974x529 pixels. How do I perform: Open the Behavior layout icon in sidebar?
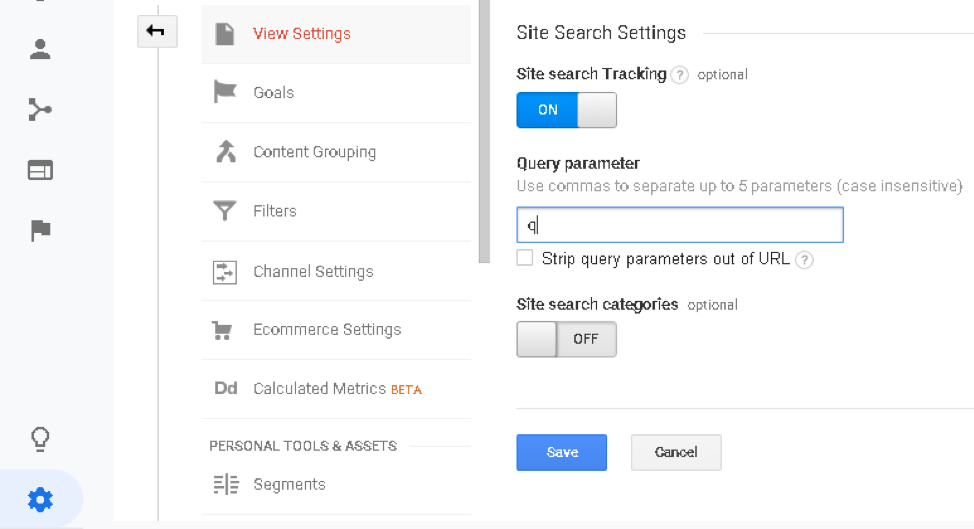(40, 170)
